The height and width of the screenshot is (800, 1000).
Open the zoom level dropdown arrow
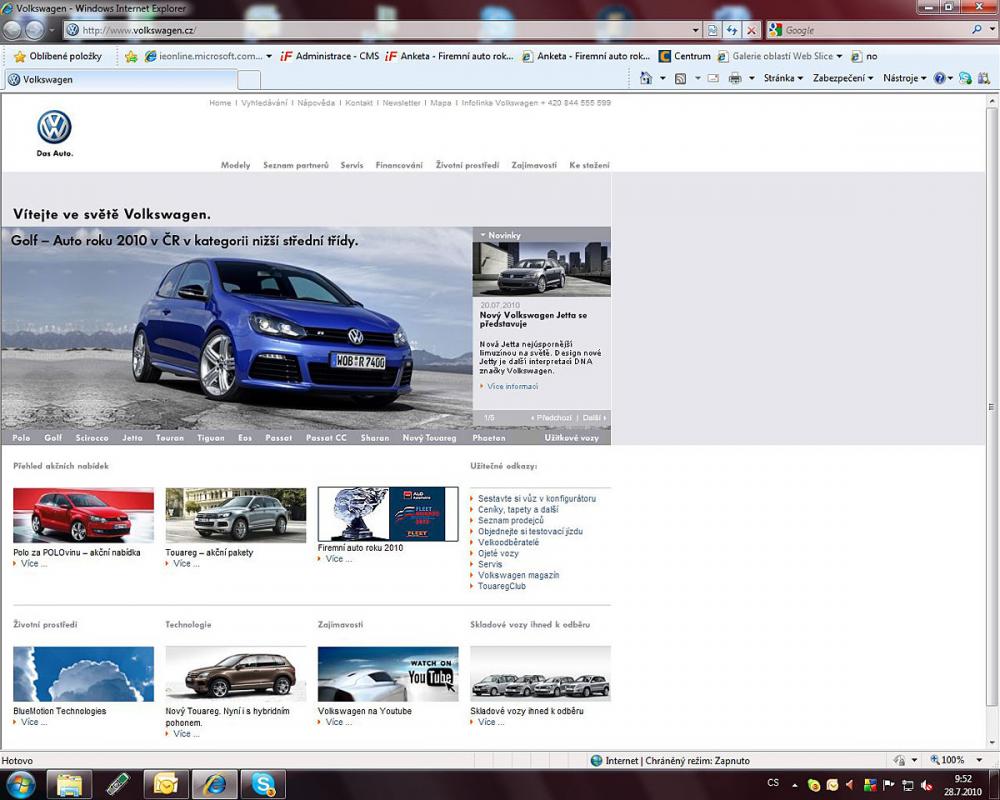tap(980, 760)
